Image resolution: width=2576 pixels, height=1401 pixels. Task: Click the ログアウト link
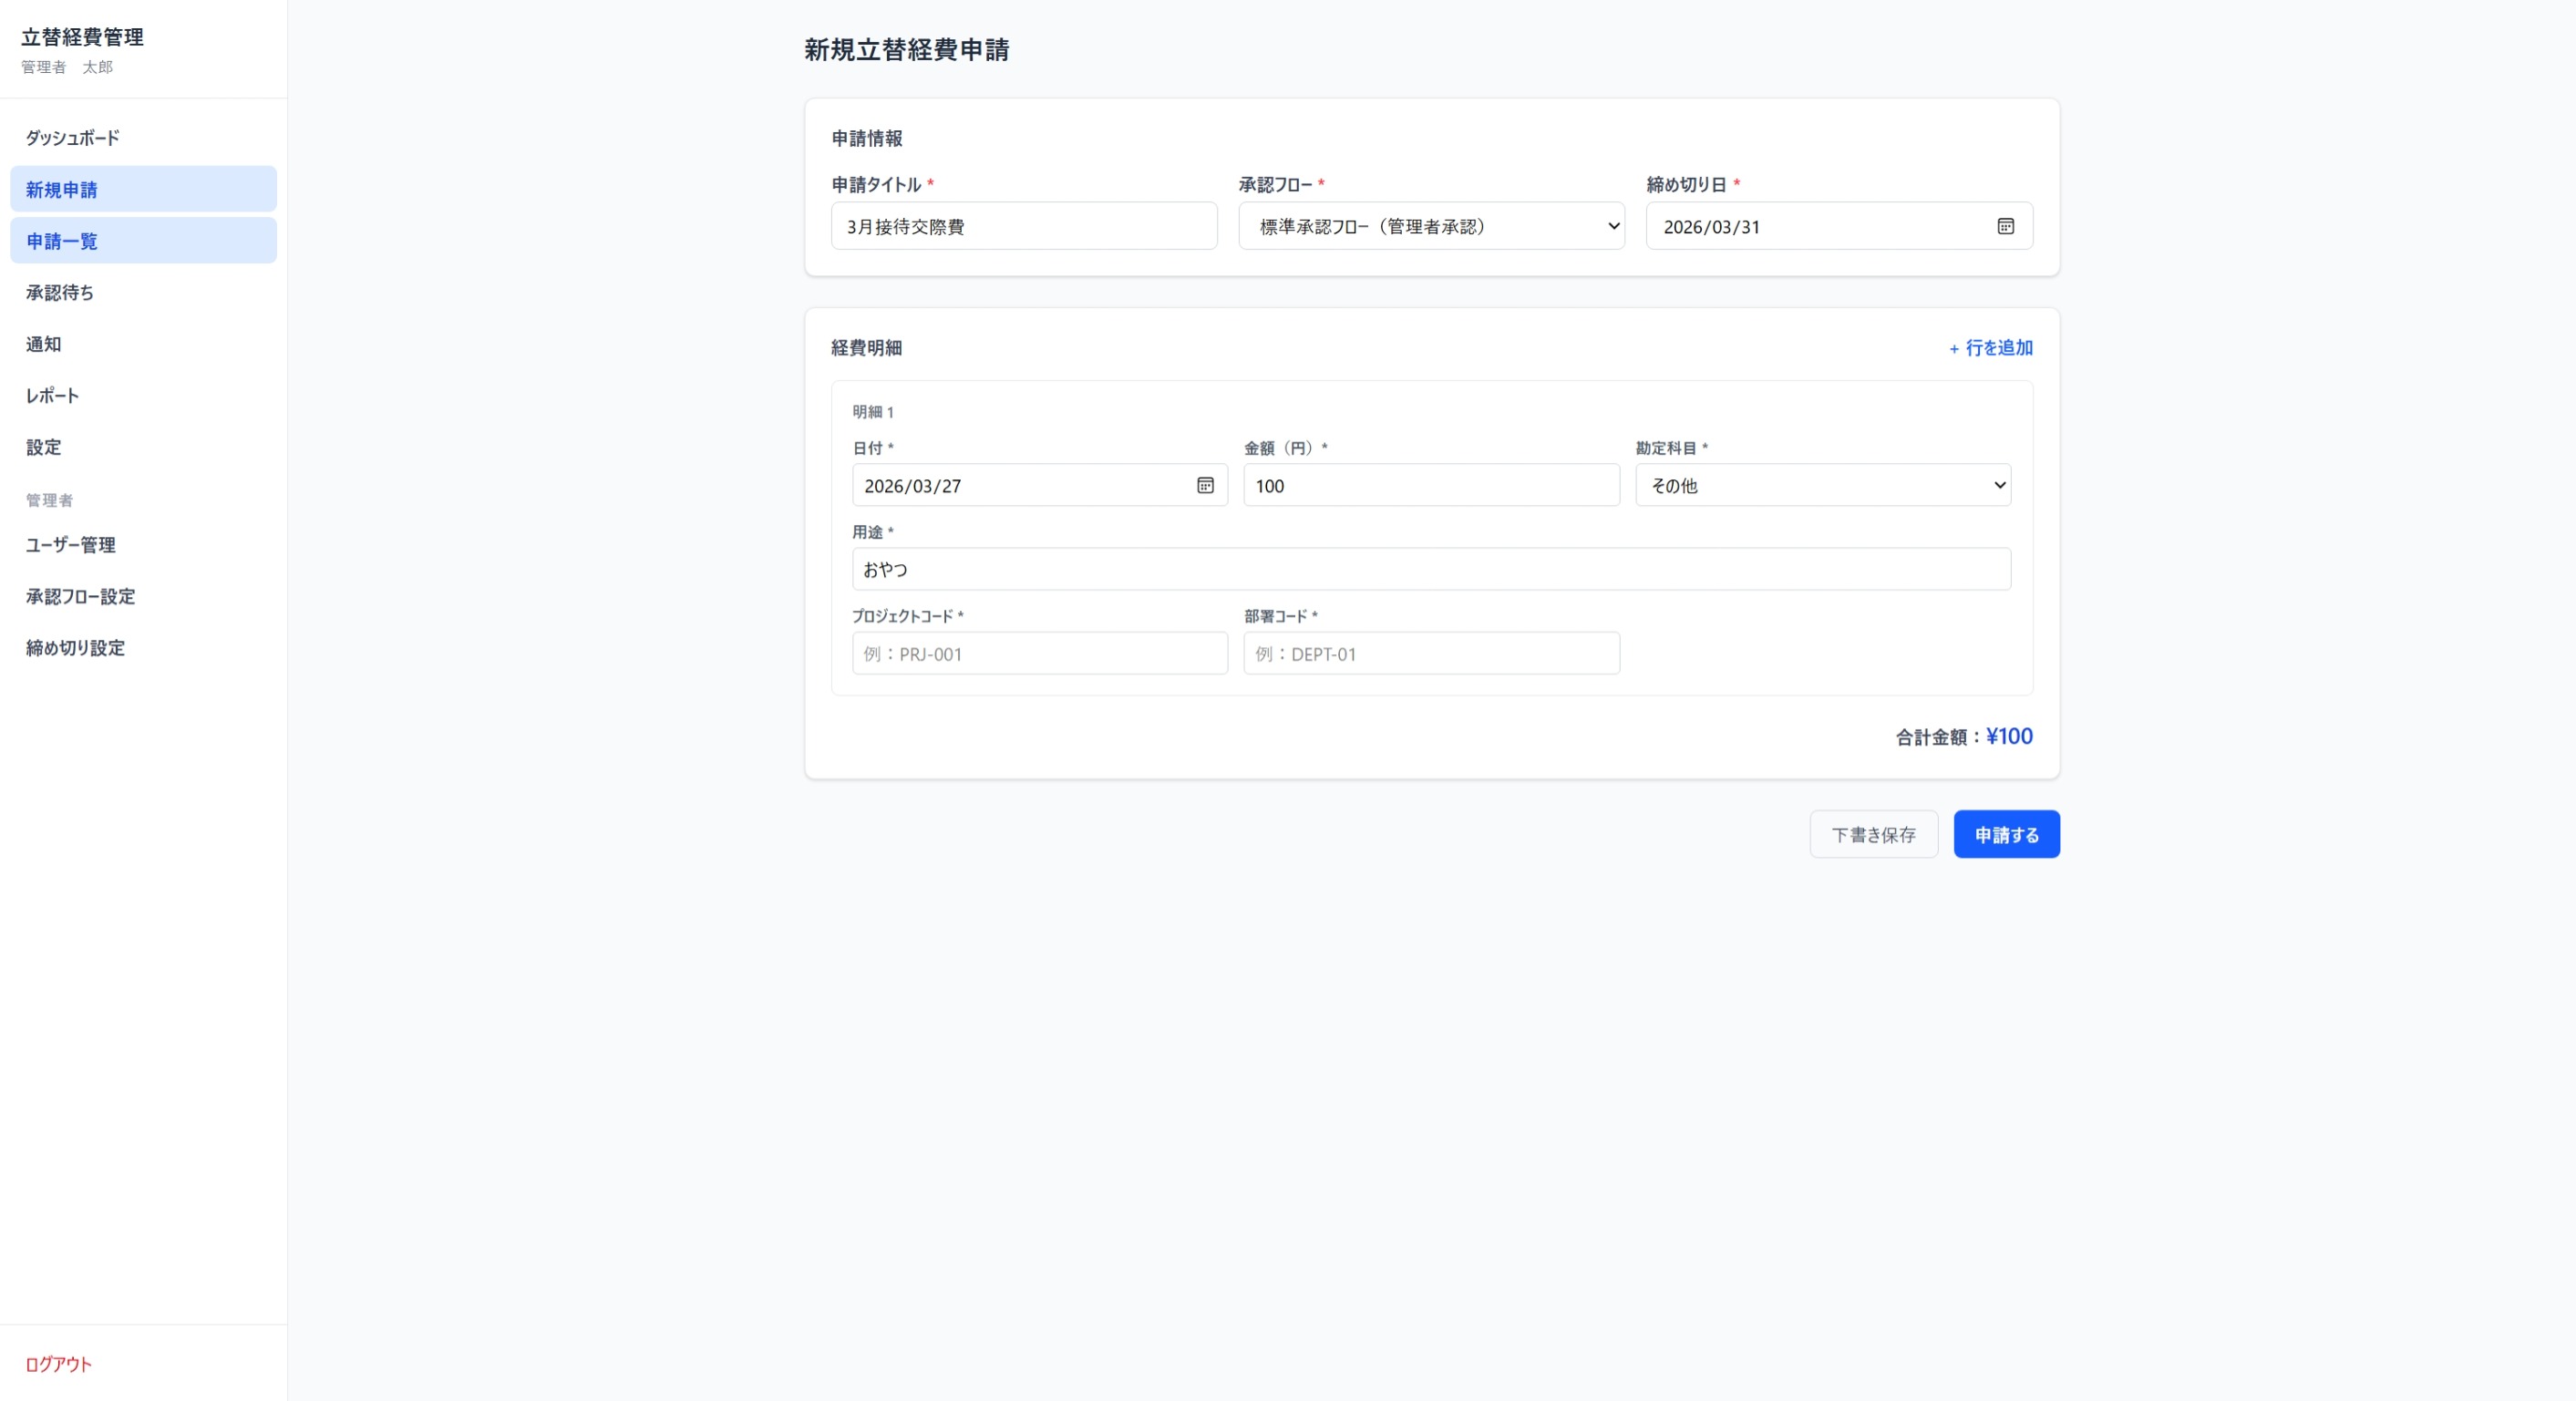[x=58, y=1364]
